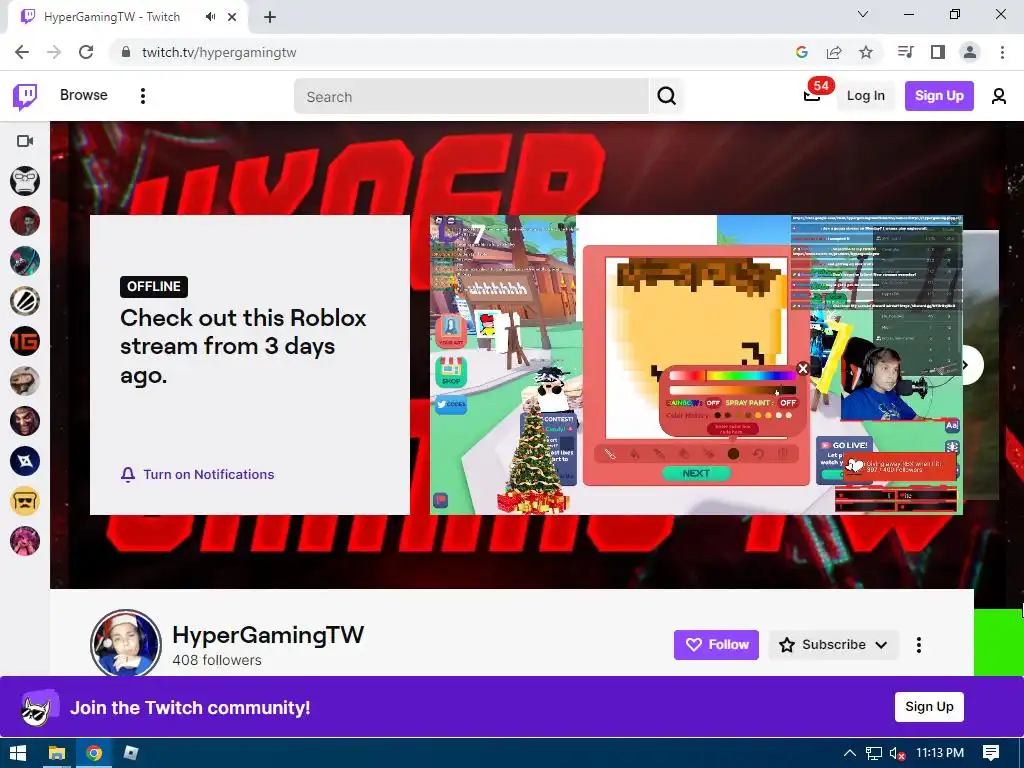The height and width of the screenshot is (768, 1024).
Task: Open File Explorer from the taskbar
Action: point(57,753)
